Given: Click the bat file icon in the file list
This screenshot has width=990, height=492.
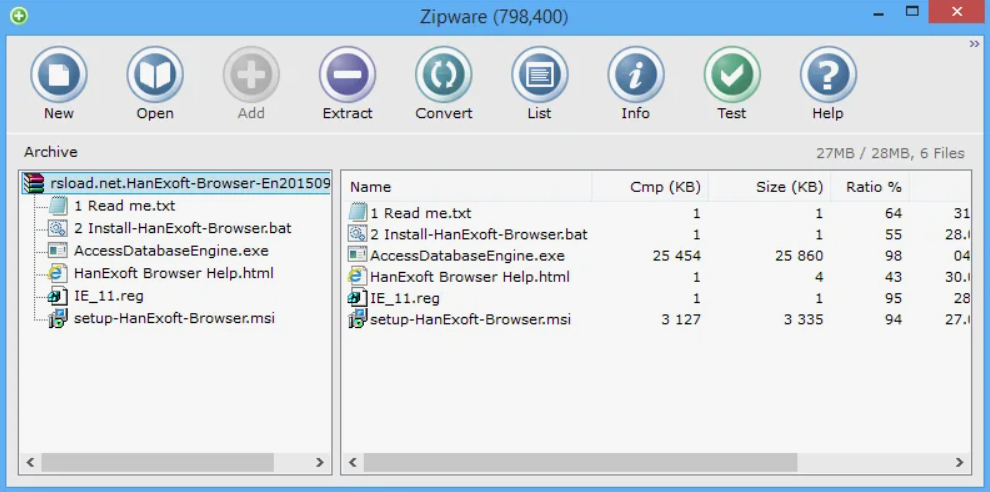Looking at the screenshot, I should point(357,234).
